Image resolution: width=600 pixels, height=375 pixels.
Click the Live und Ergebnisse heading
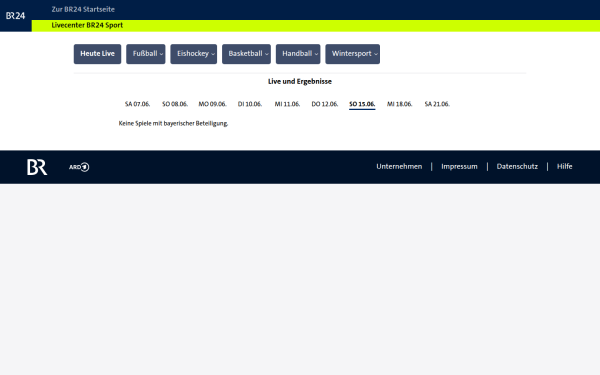tap(300, 82)
